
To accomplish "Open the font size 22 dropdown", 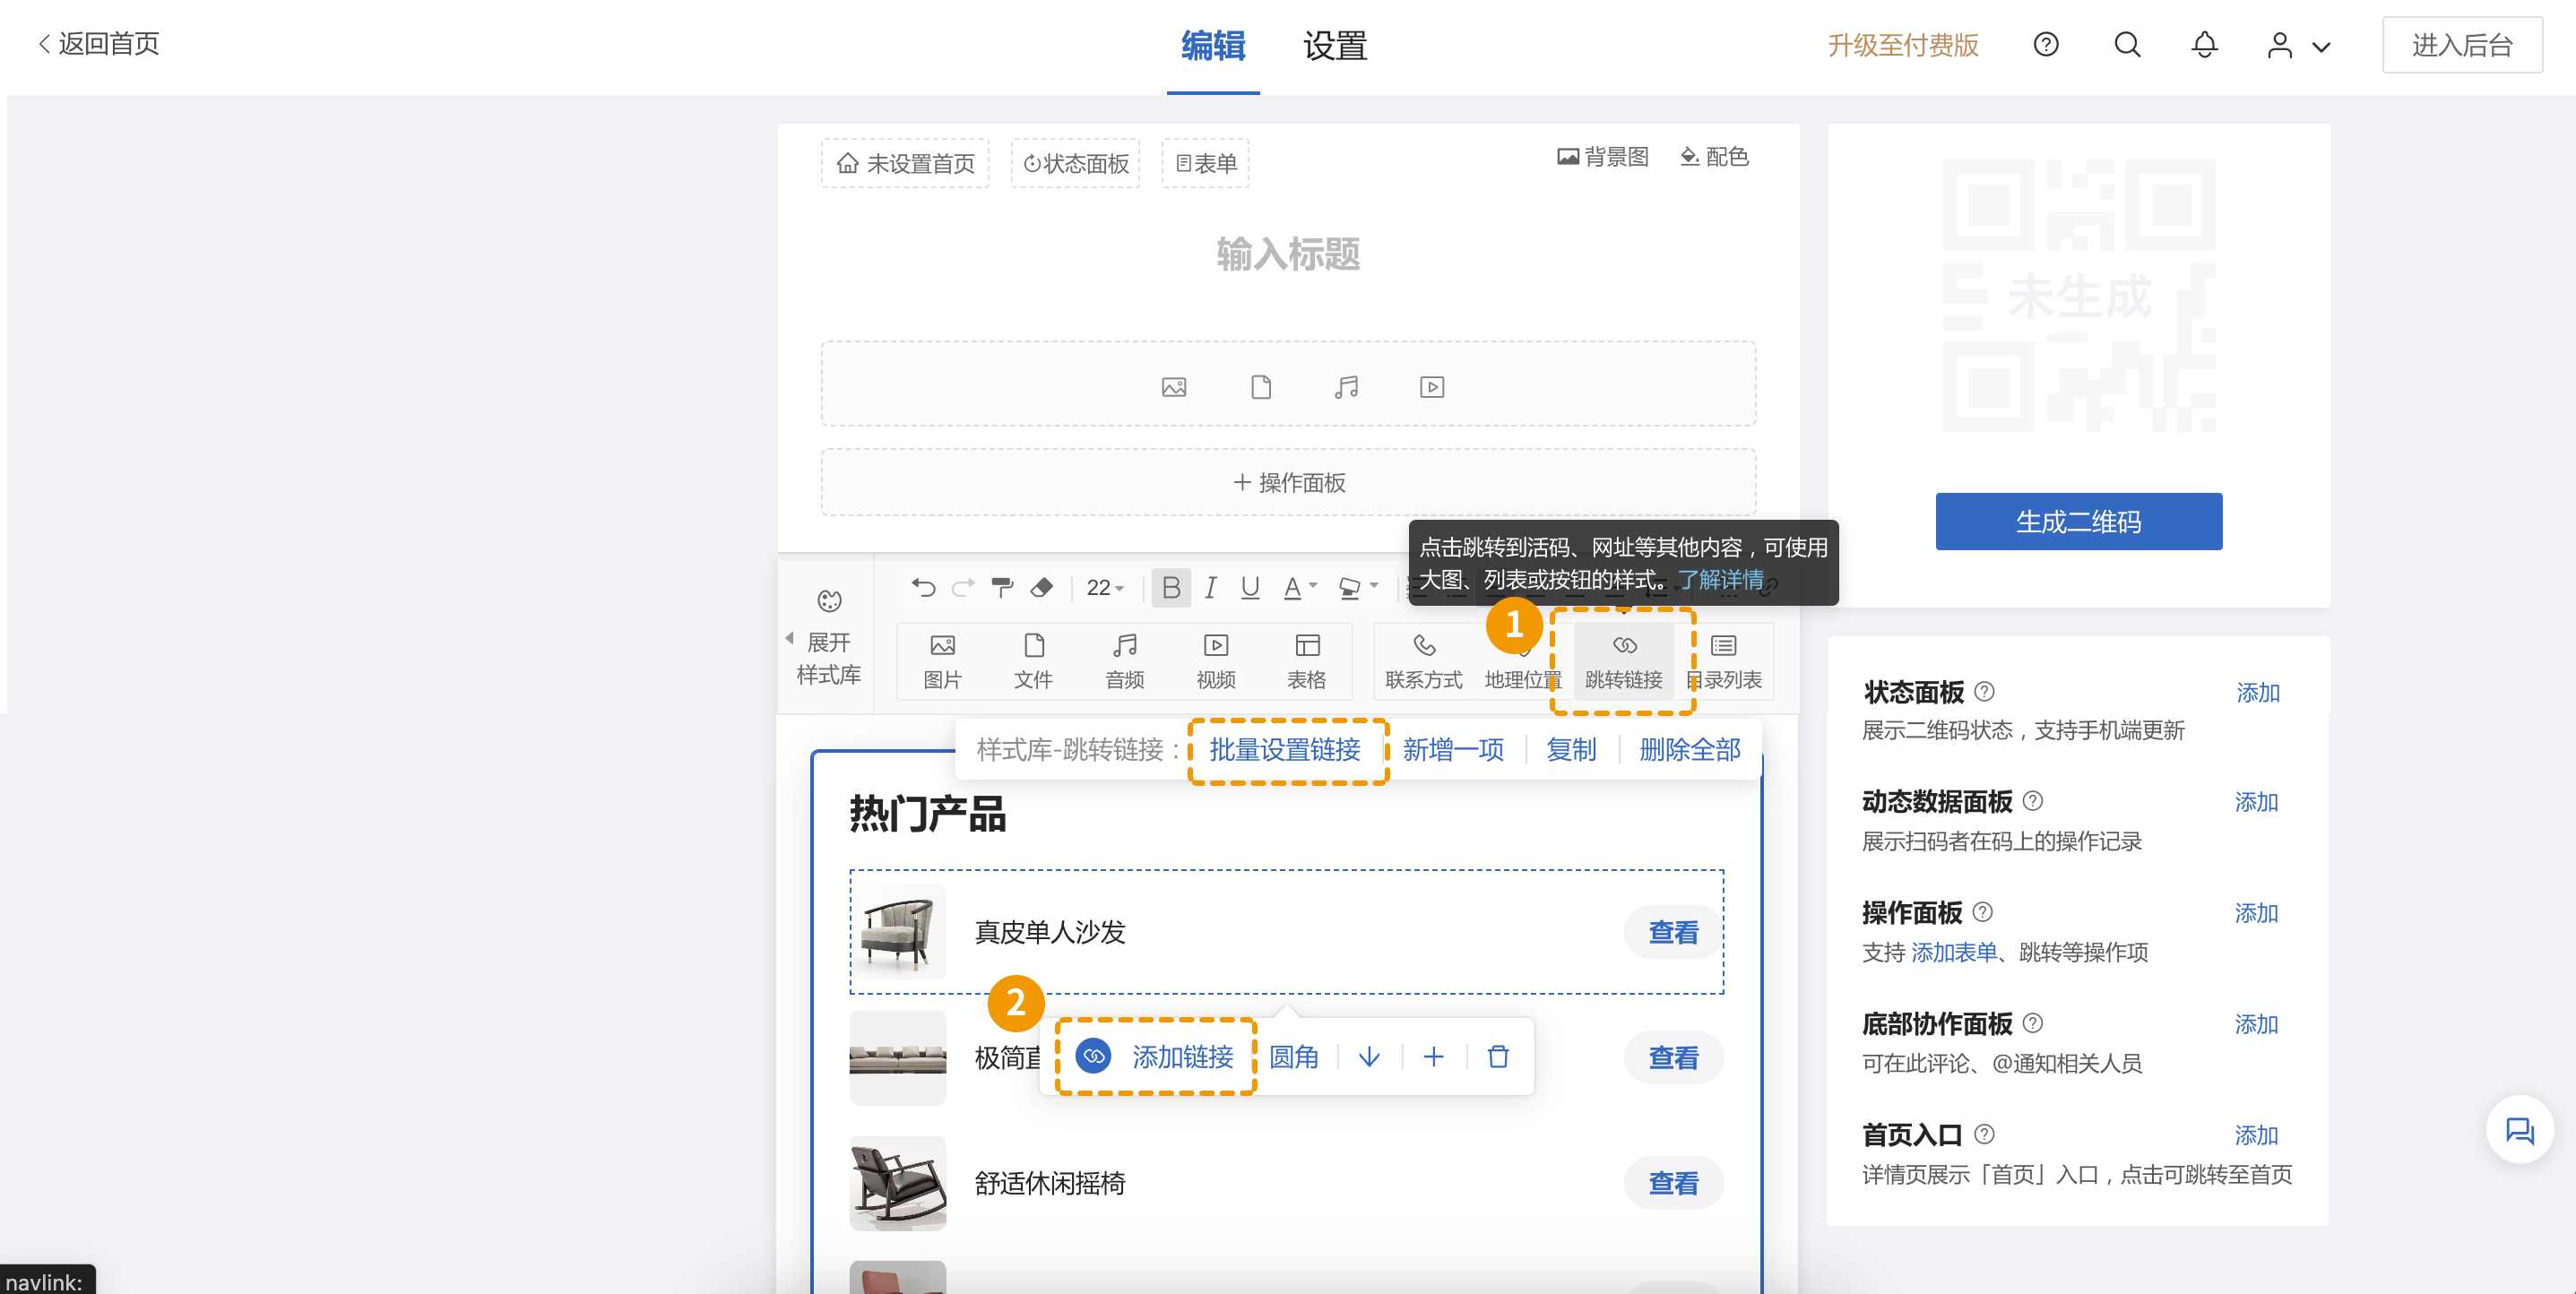I will point(1105,587).
